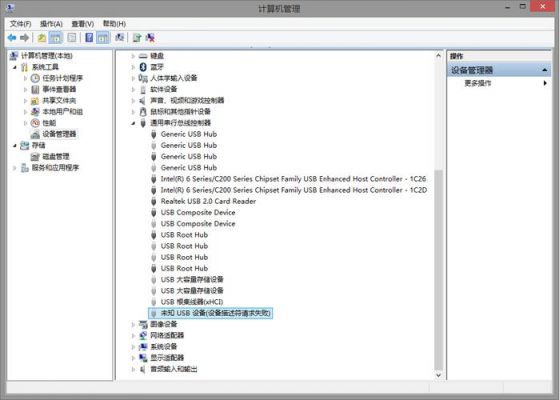Collapse the 系统工具 tree node
The height and width of the screenshot is (400, 559).
15,67
